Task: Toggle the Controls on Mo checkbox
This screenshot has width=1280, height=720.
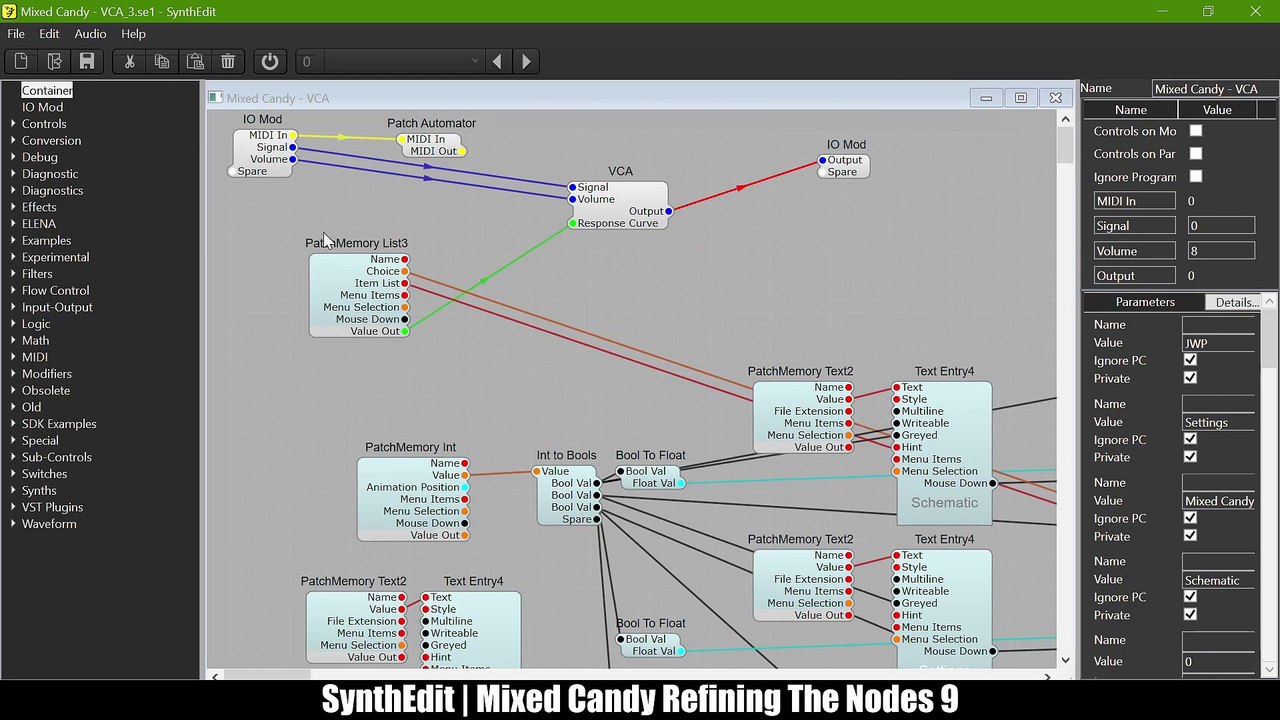Action: click(1196, 131)
